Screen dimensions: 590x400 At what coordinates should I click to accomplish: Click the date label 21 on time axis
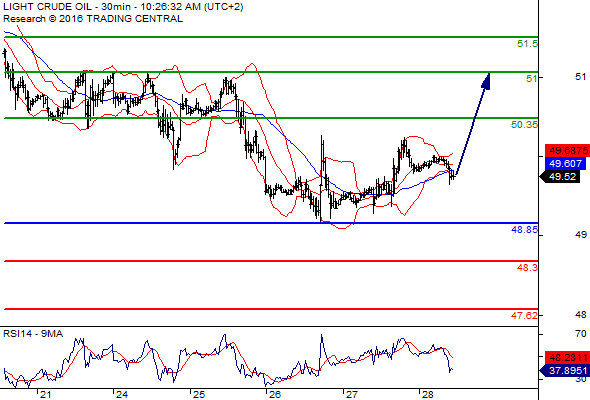[45, 394]
